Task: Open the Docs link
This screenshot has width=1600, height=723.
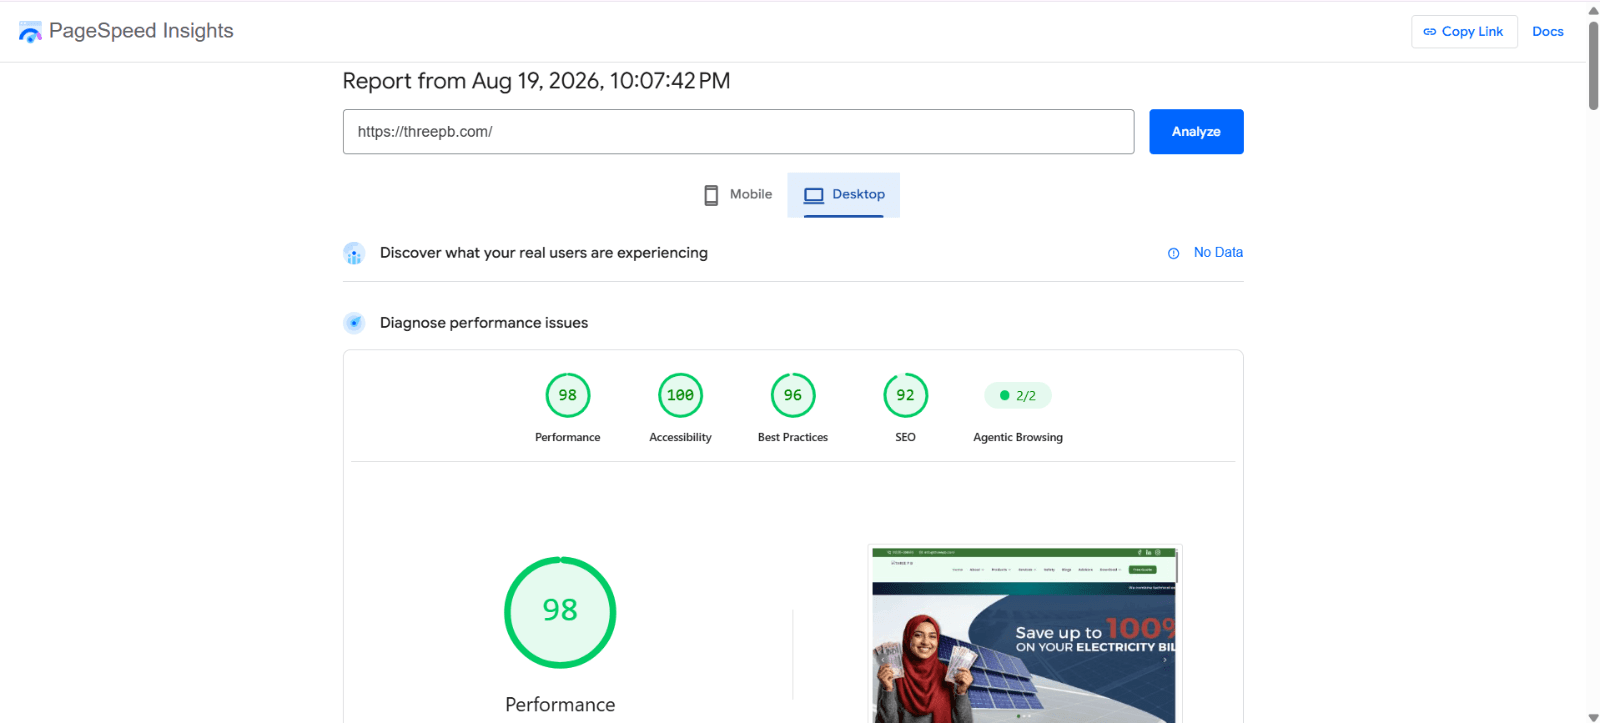Action: tap(1547, 31)
